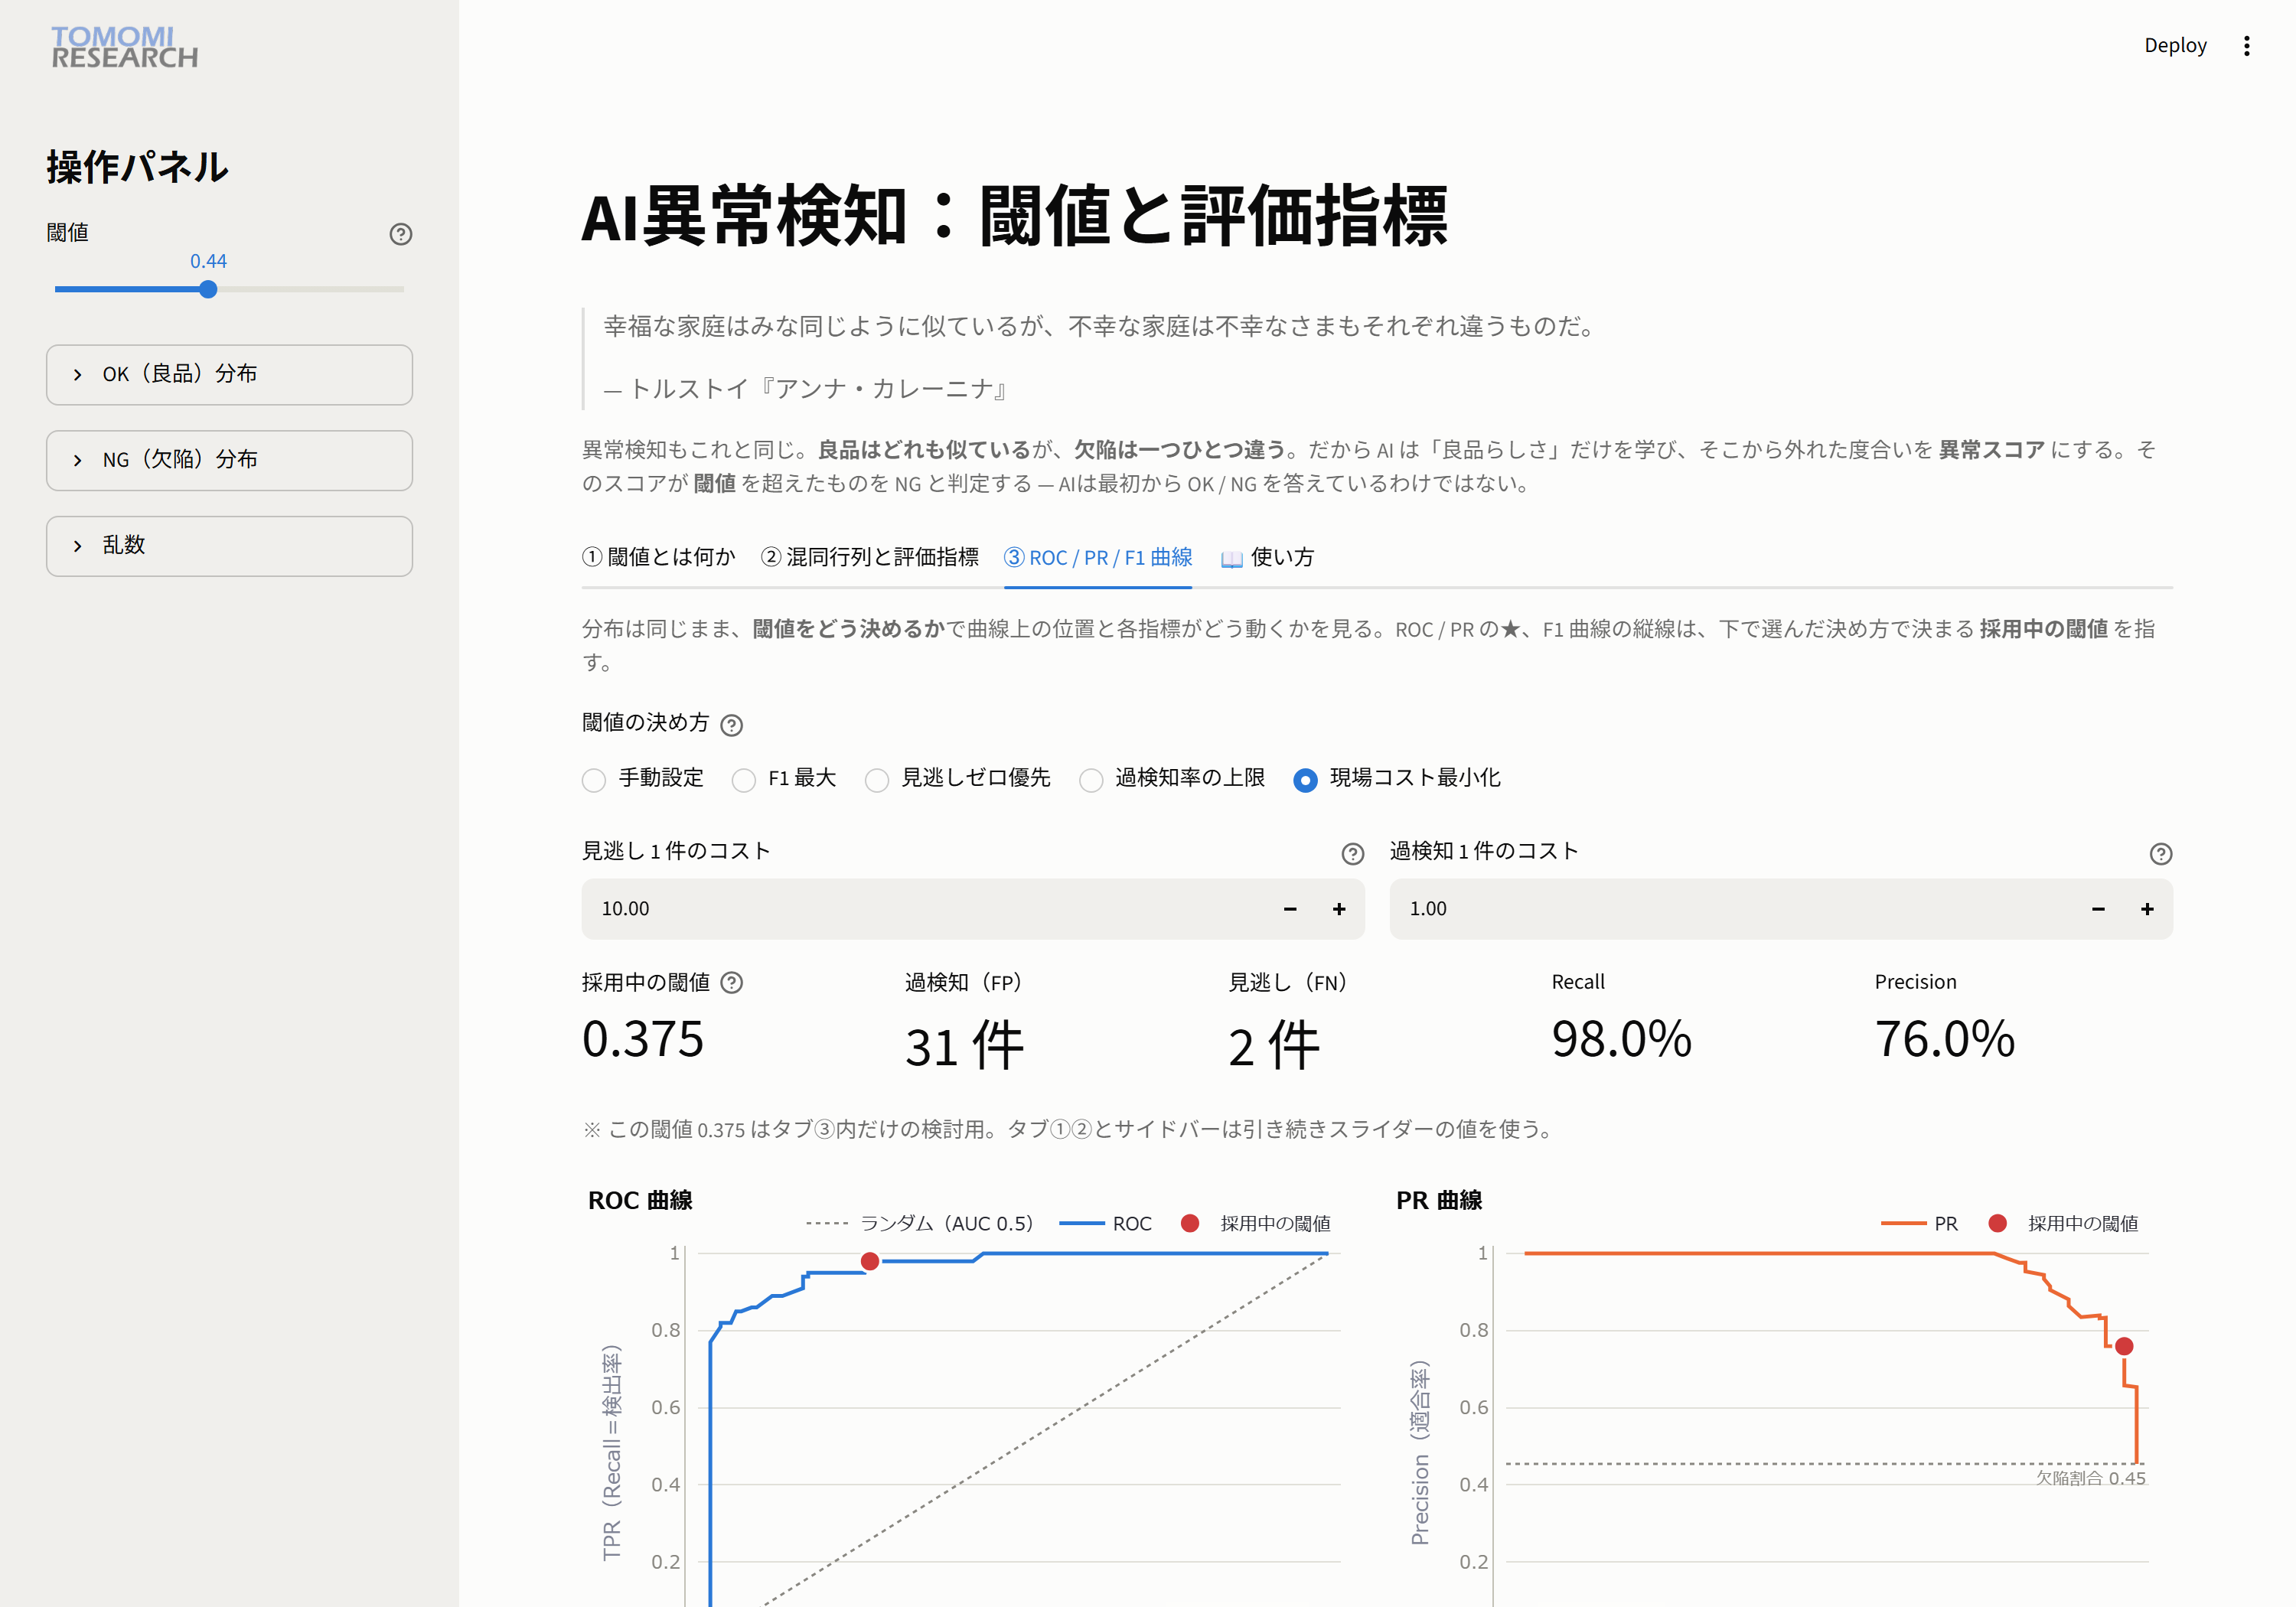Increase 見逃し cost with plus button
Viewport: 2296px width, 1607px height.
[x=1339, y=909]
